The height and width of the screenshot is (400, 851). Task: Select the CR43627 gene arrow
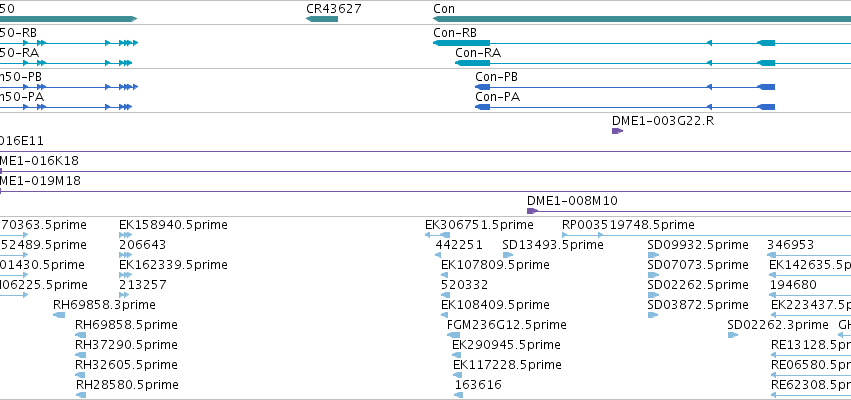(x=322, y=19)
